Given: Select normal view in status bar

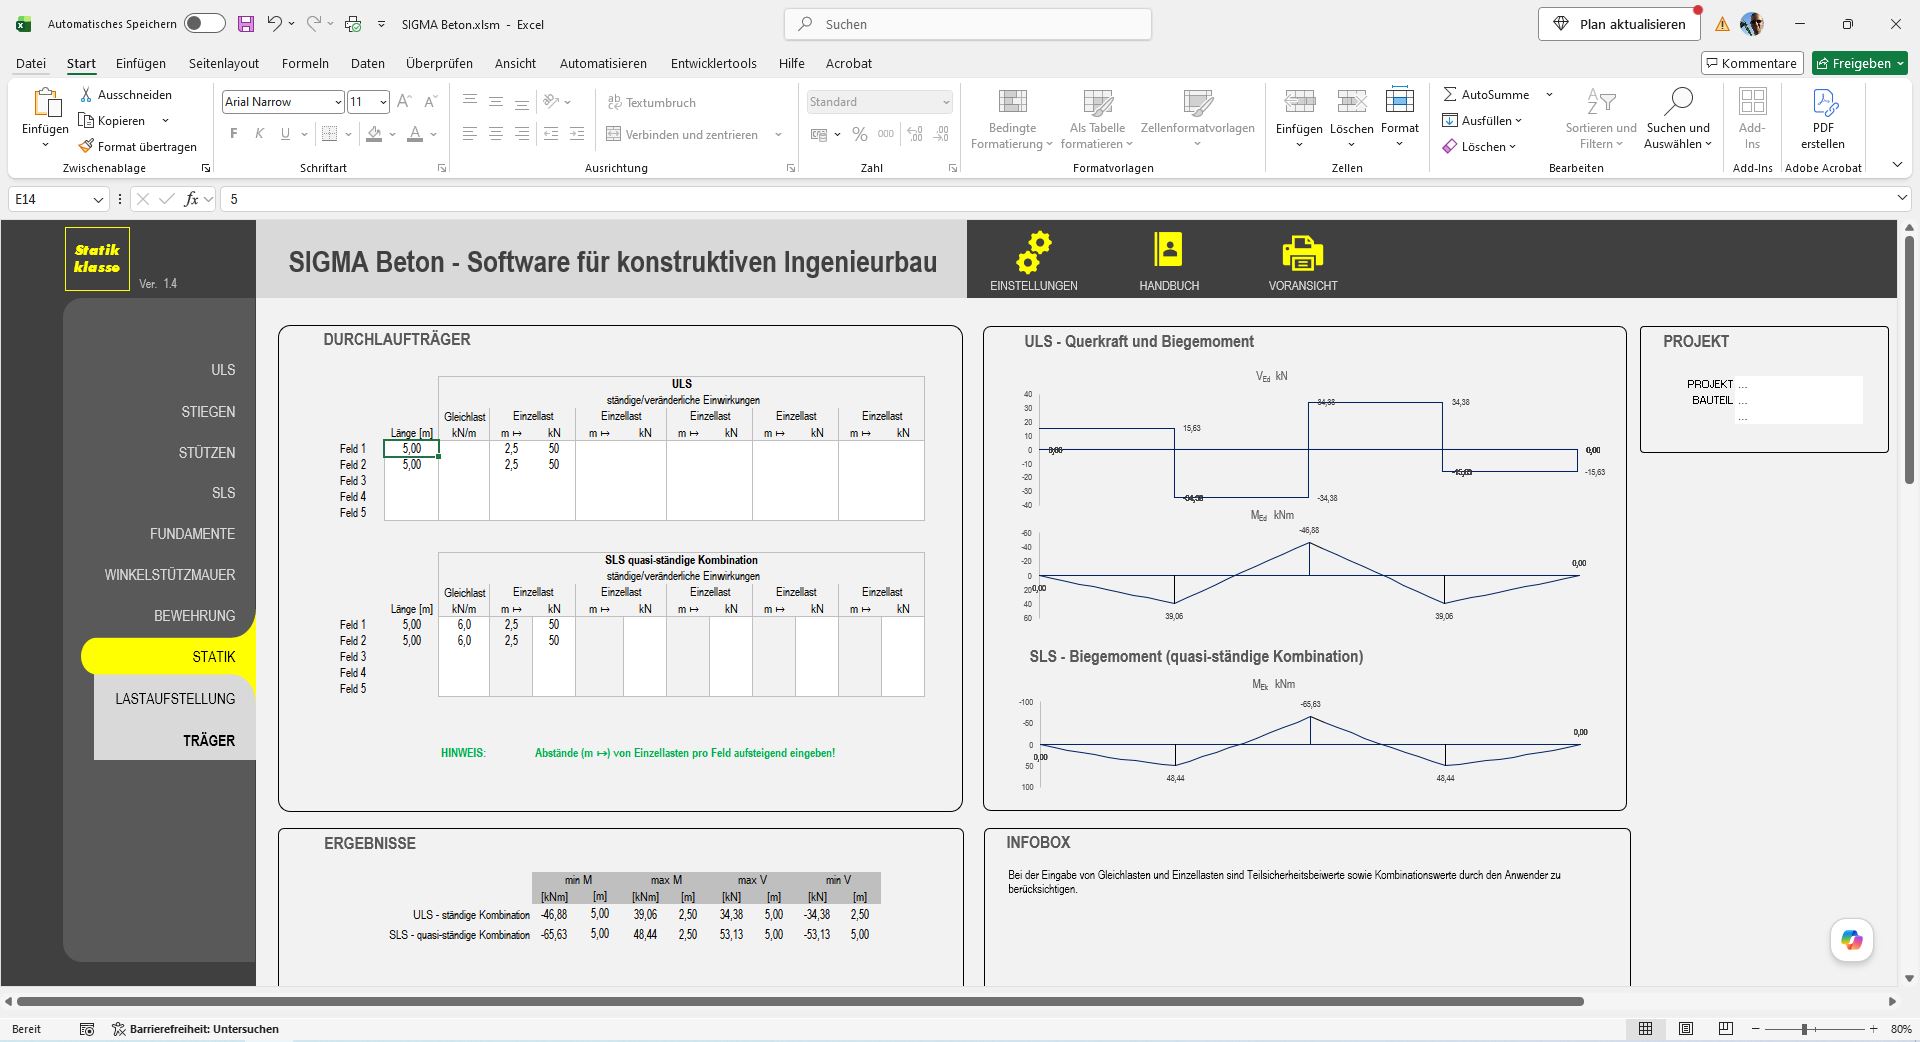Looking at the screenshot, I should [1646, 1029].
